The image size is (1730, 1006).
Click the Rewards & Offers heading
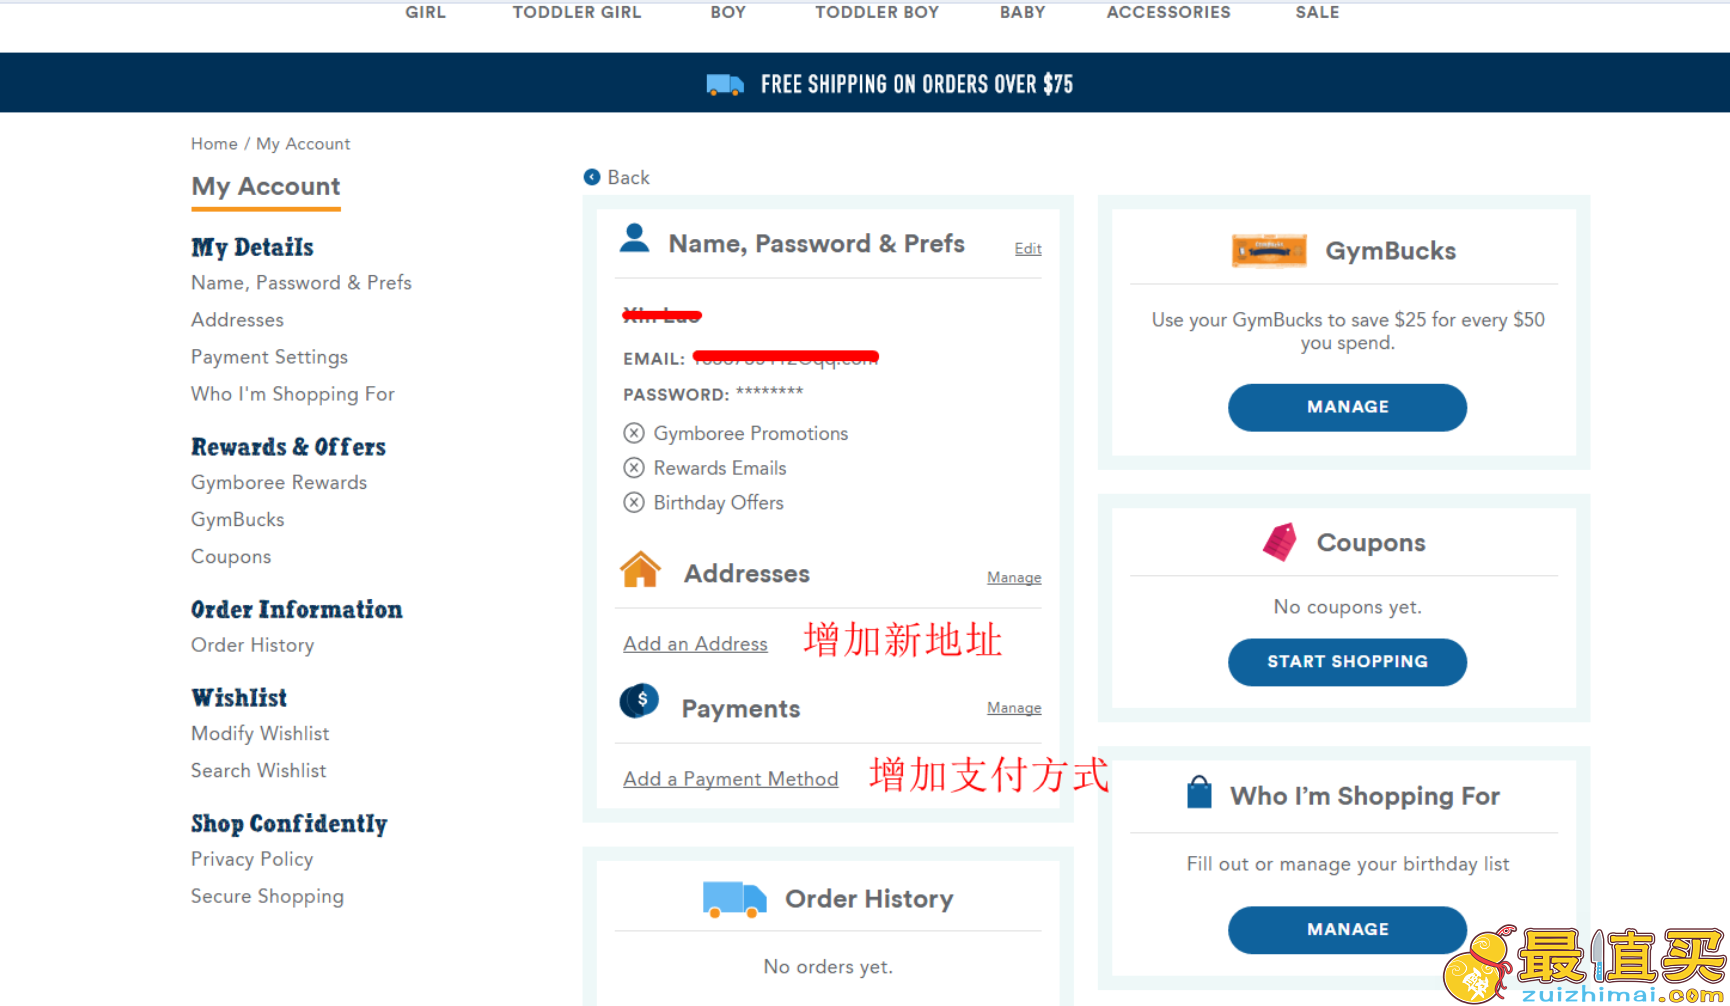288,447
